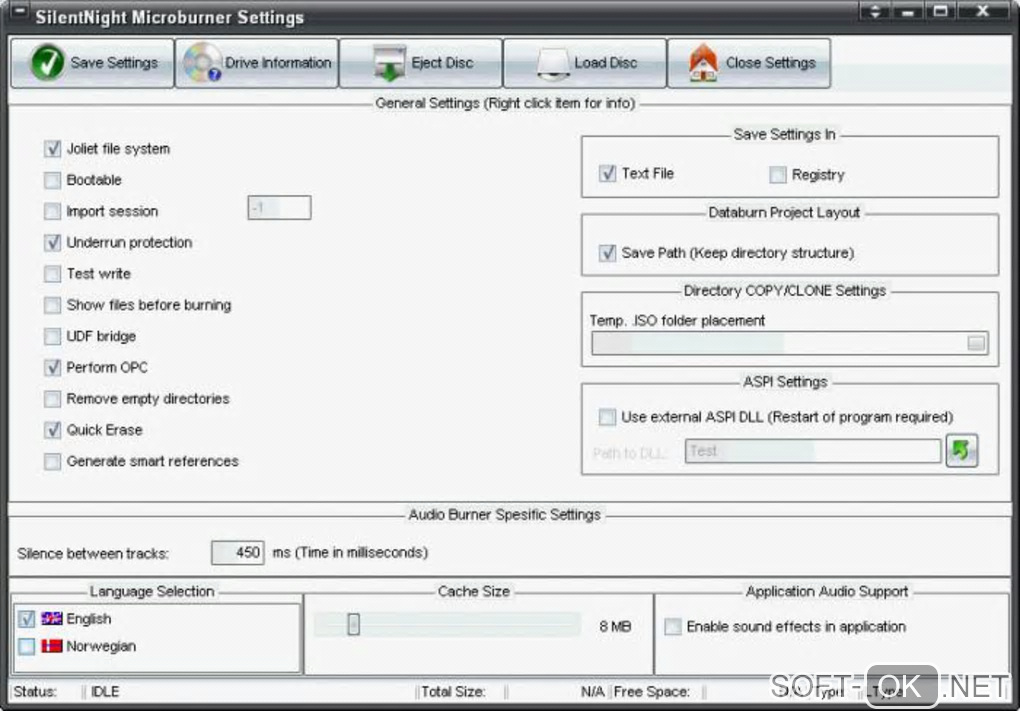
Task: Click the Load Disc drive icon
Action: click(x=553, y=64)
